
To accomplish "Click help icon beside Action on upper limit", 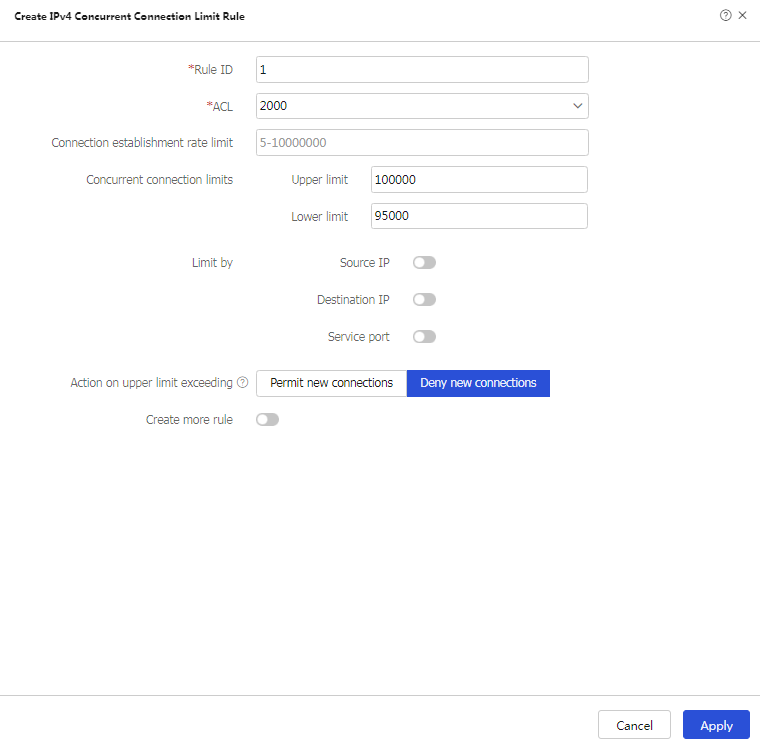I will coord(242,382).
